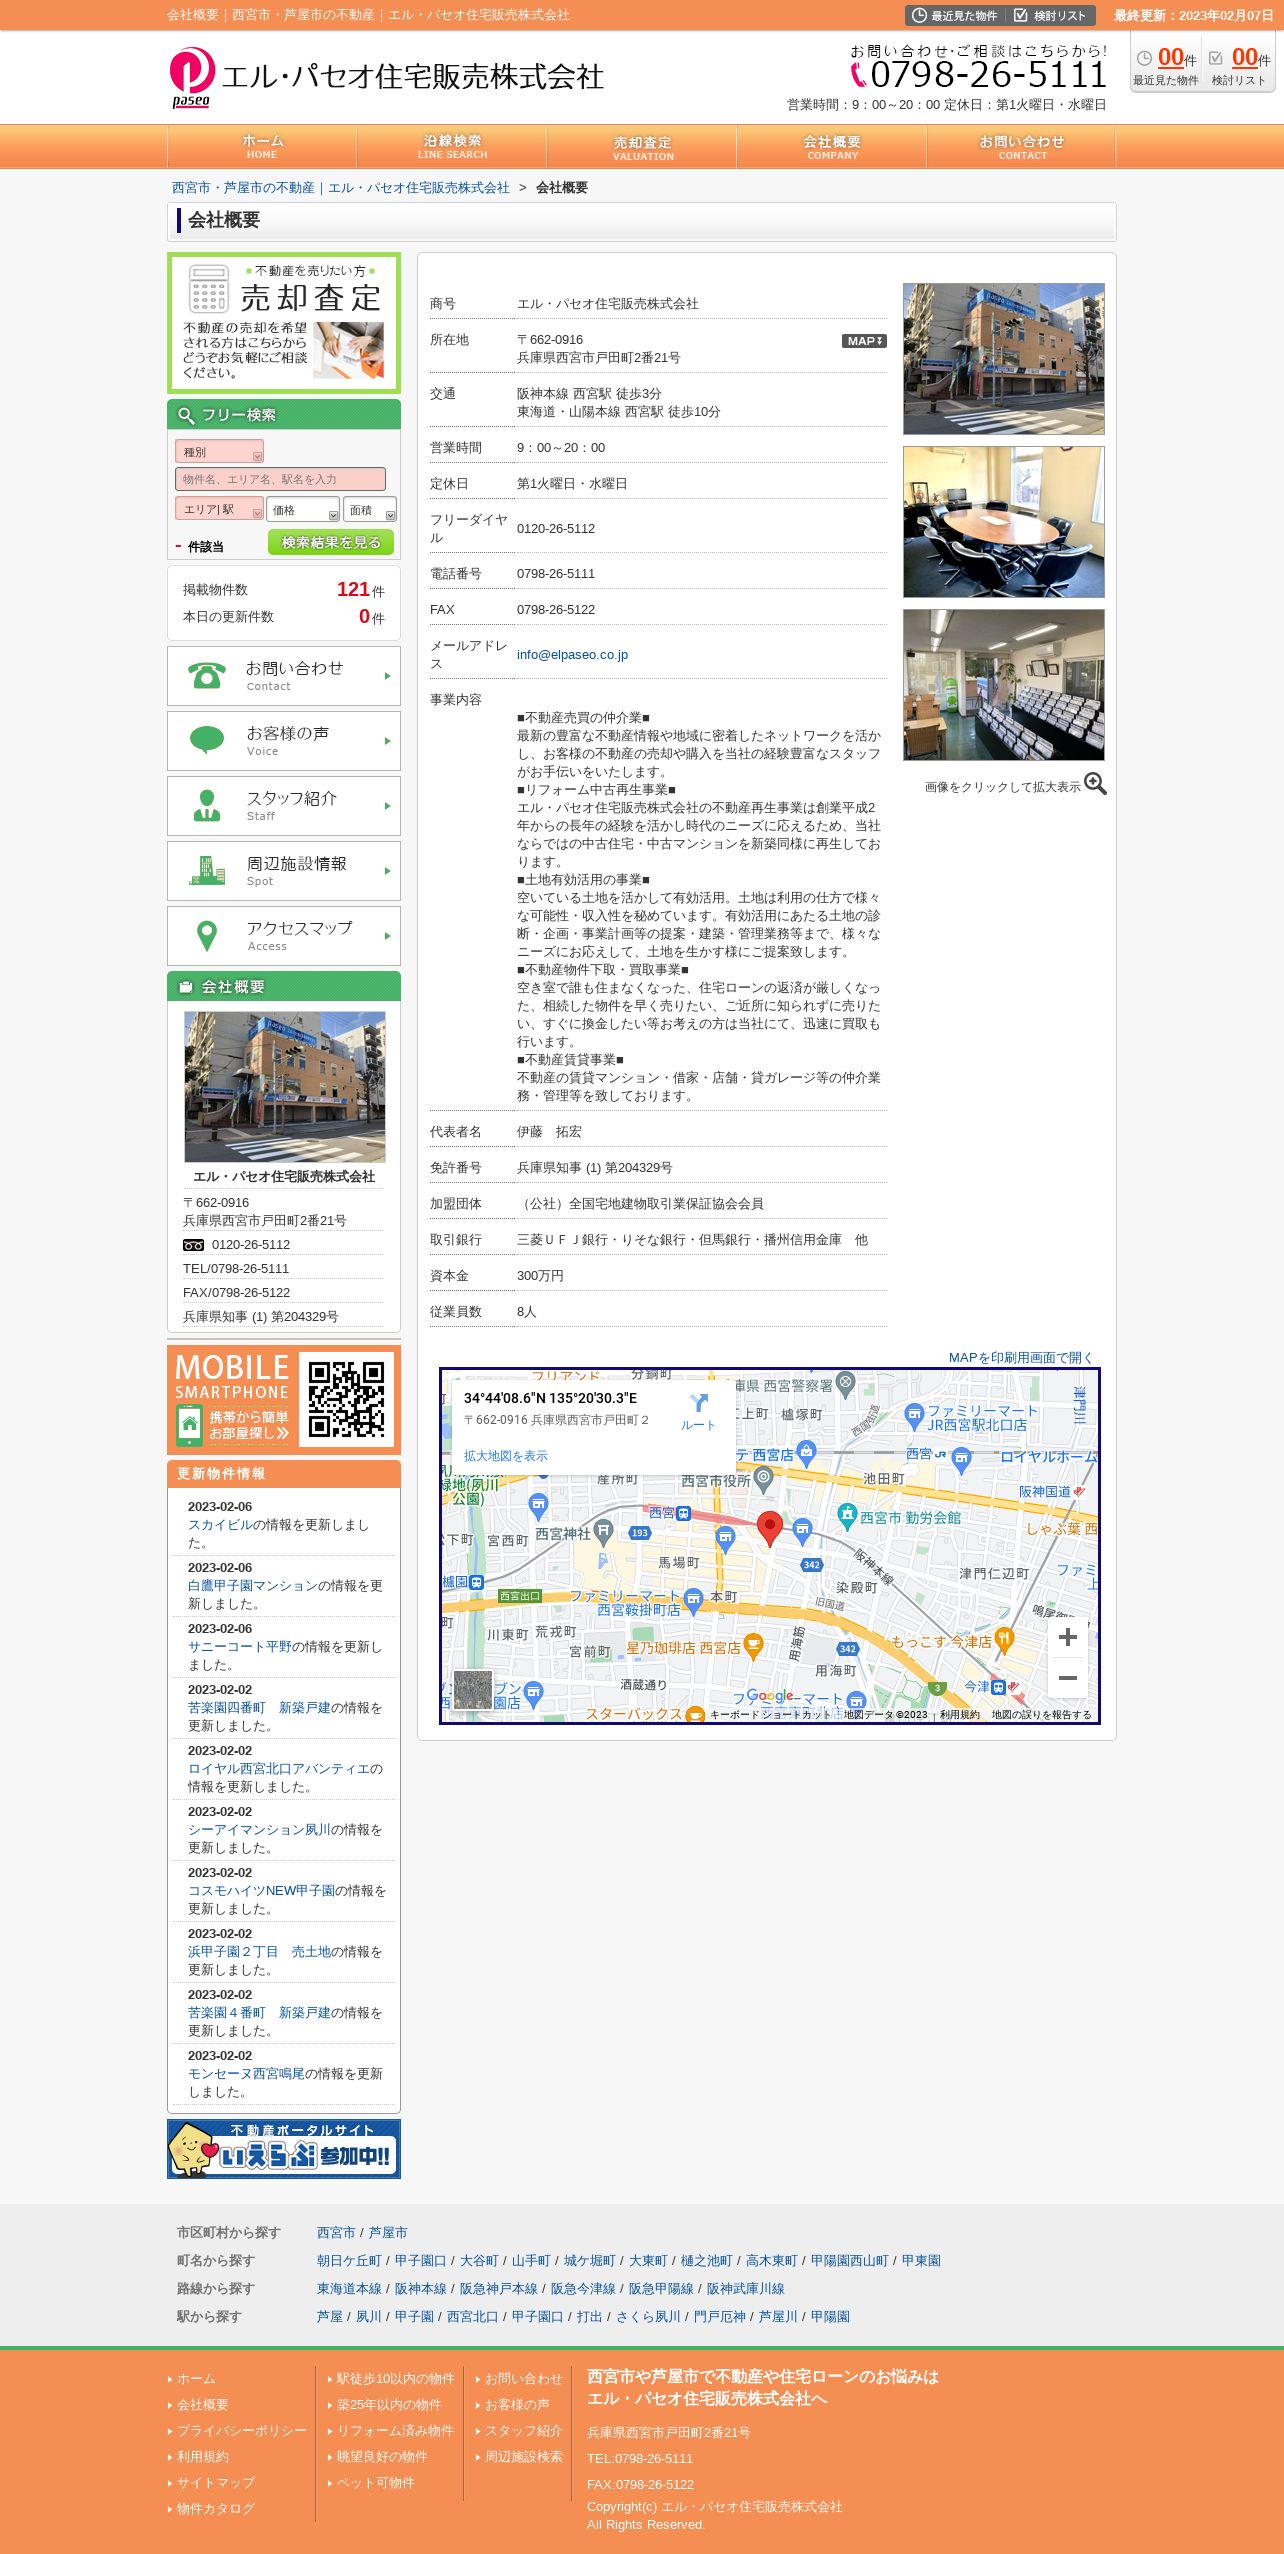Click footer プライバシーポリシー link
Screen dimensions: 1284x2554
point(241,2431)
